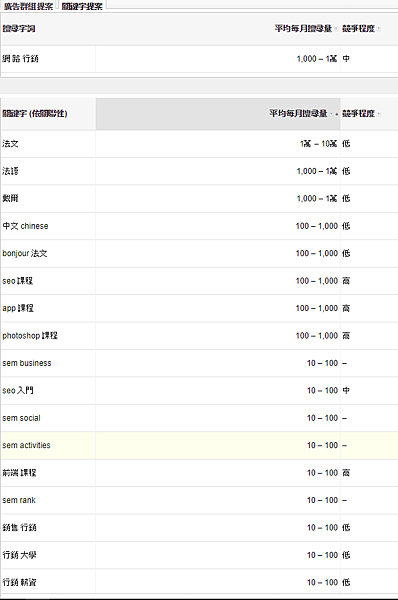Select the 關鍵字提案 tab
Screen dimensions: 398x600
[x=82, y=6]
